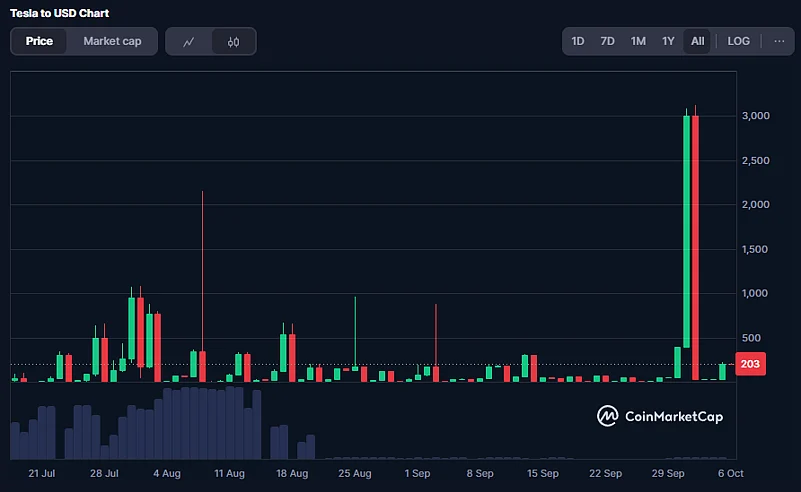Select the Price tab
This screenshot has height=492, width=801.
coord(39,41)
